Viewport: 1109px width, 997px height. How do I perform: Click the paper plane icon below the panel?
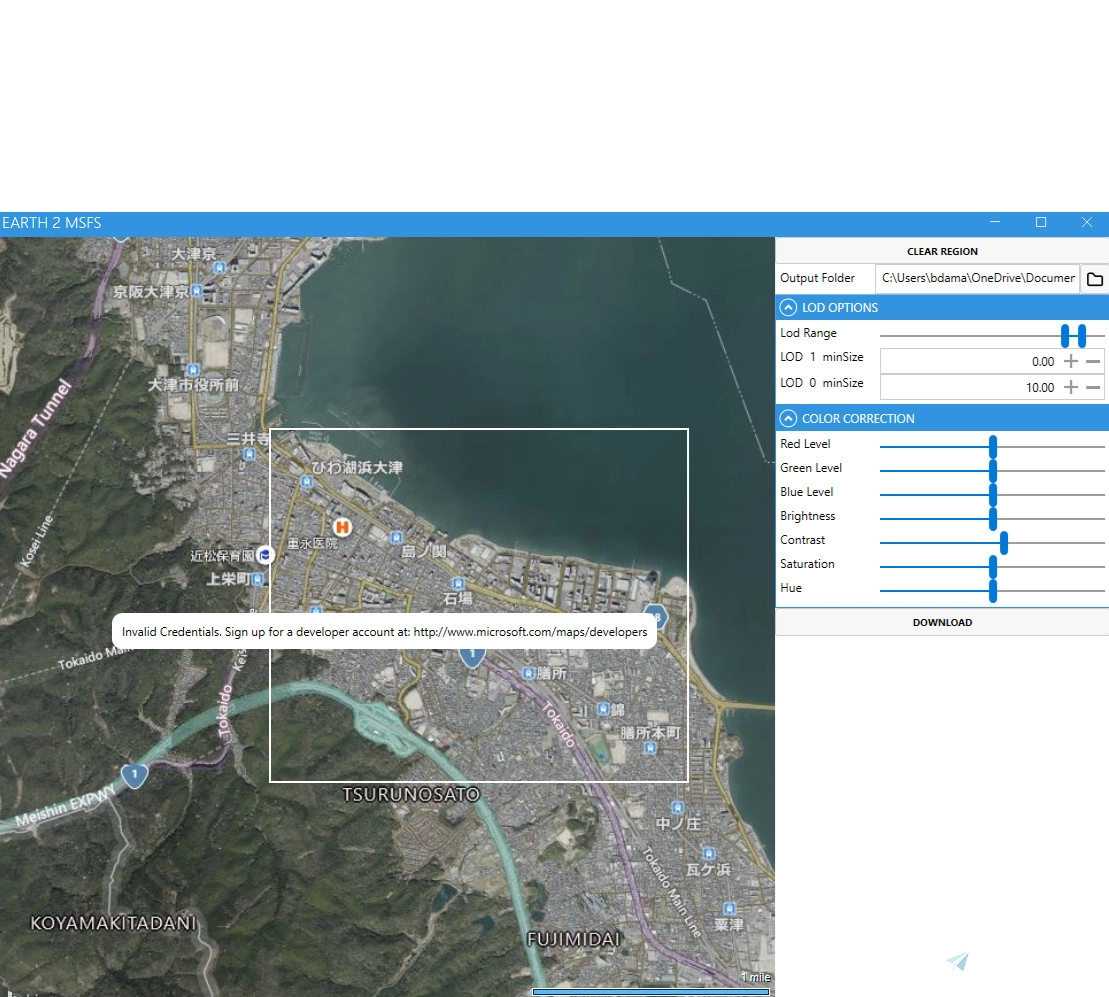pyautogui.click(x=956, y=961)
